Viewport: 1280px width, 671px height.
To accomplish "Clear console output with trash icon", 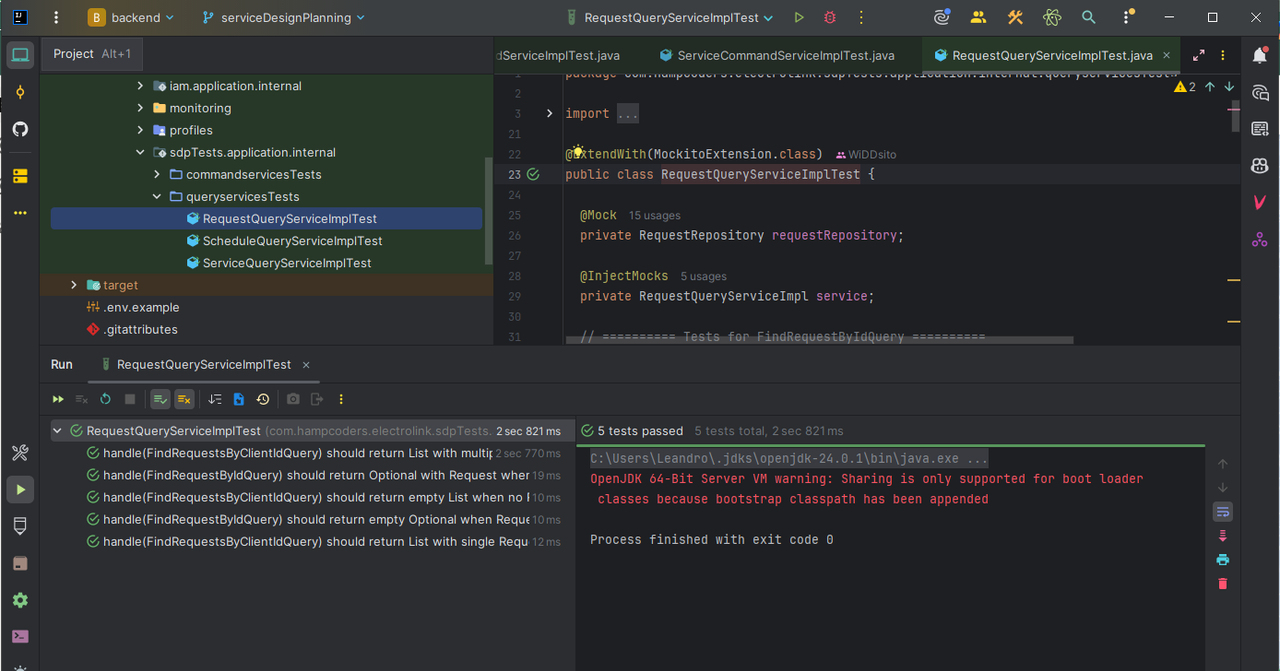I will click(1222, 583).
